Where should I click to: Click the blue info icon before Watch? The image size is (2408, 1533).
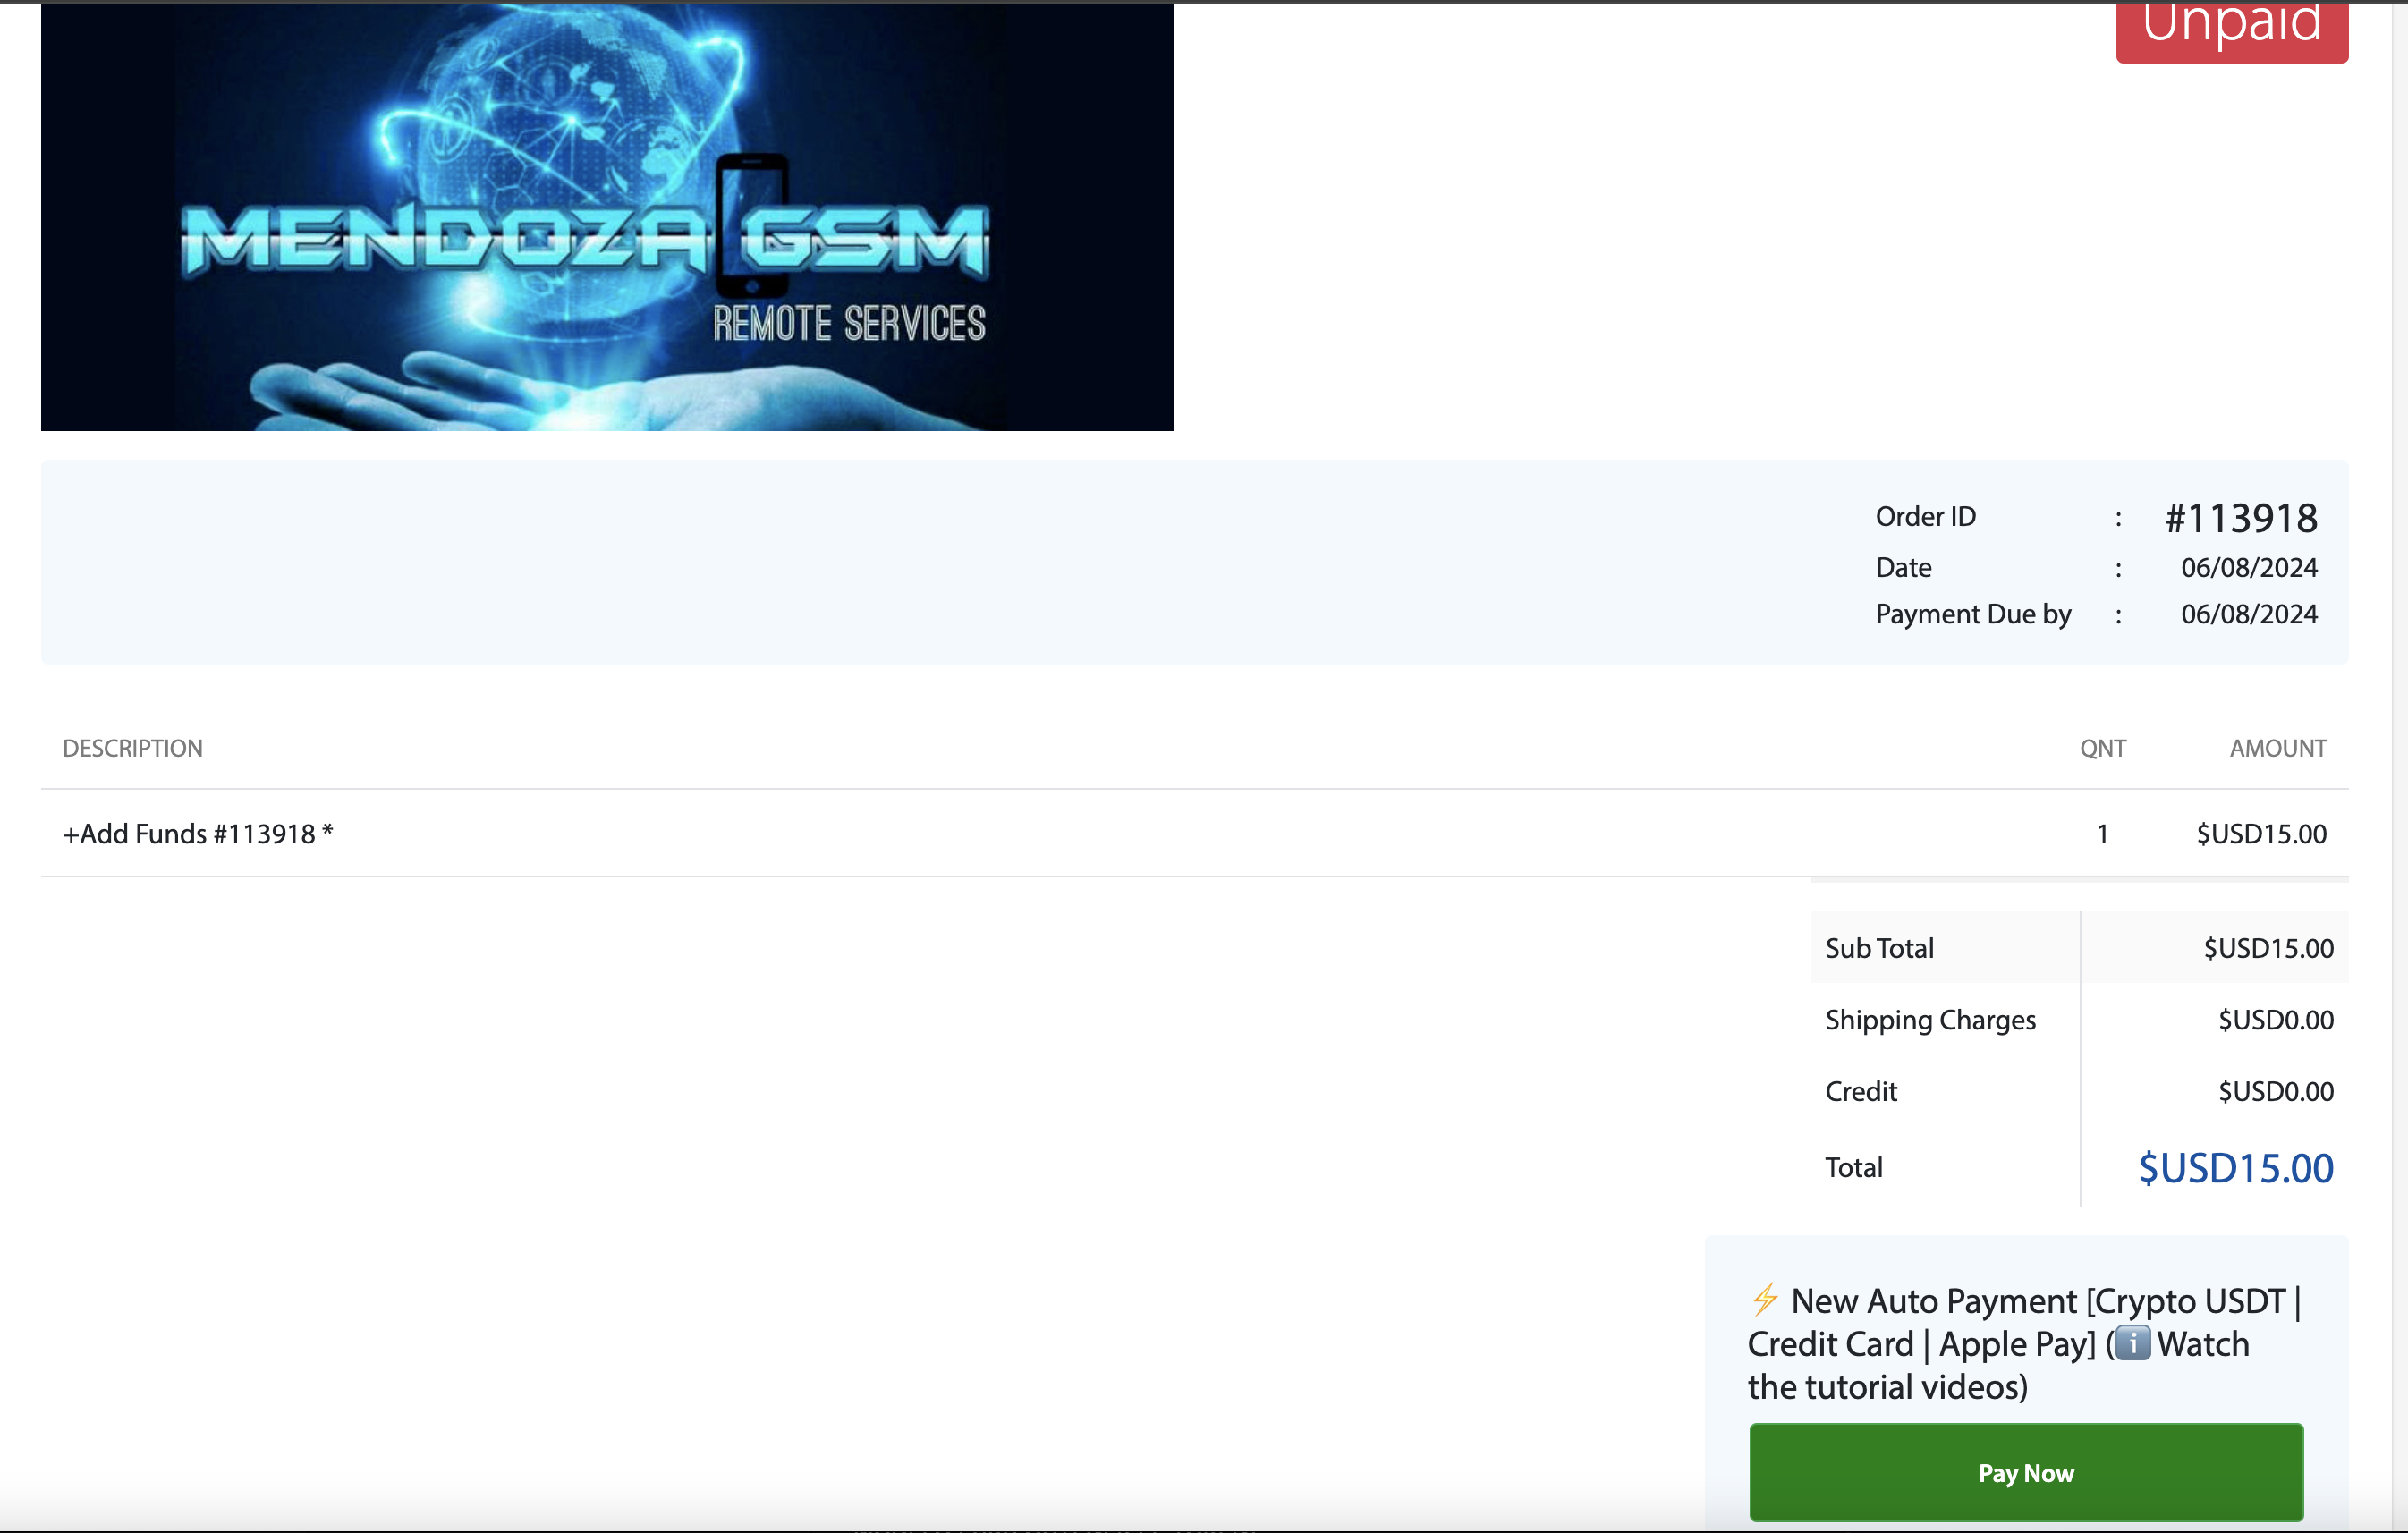[2132, 1343]
